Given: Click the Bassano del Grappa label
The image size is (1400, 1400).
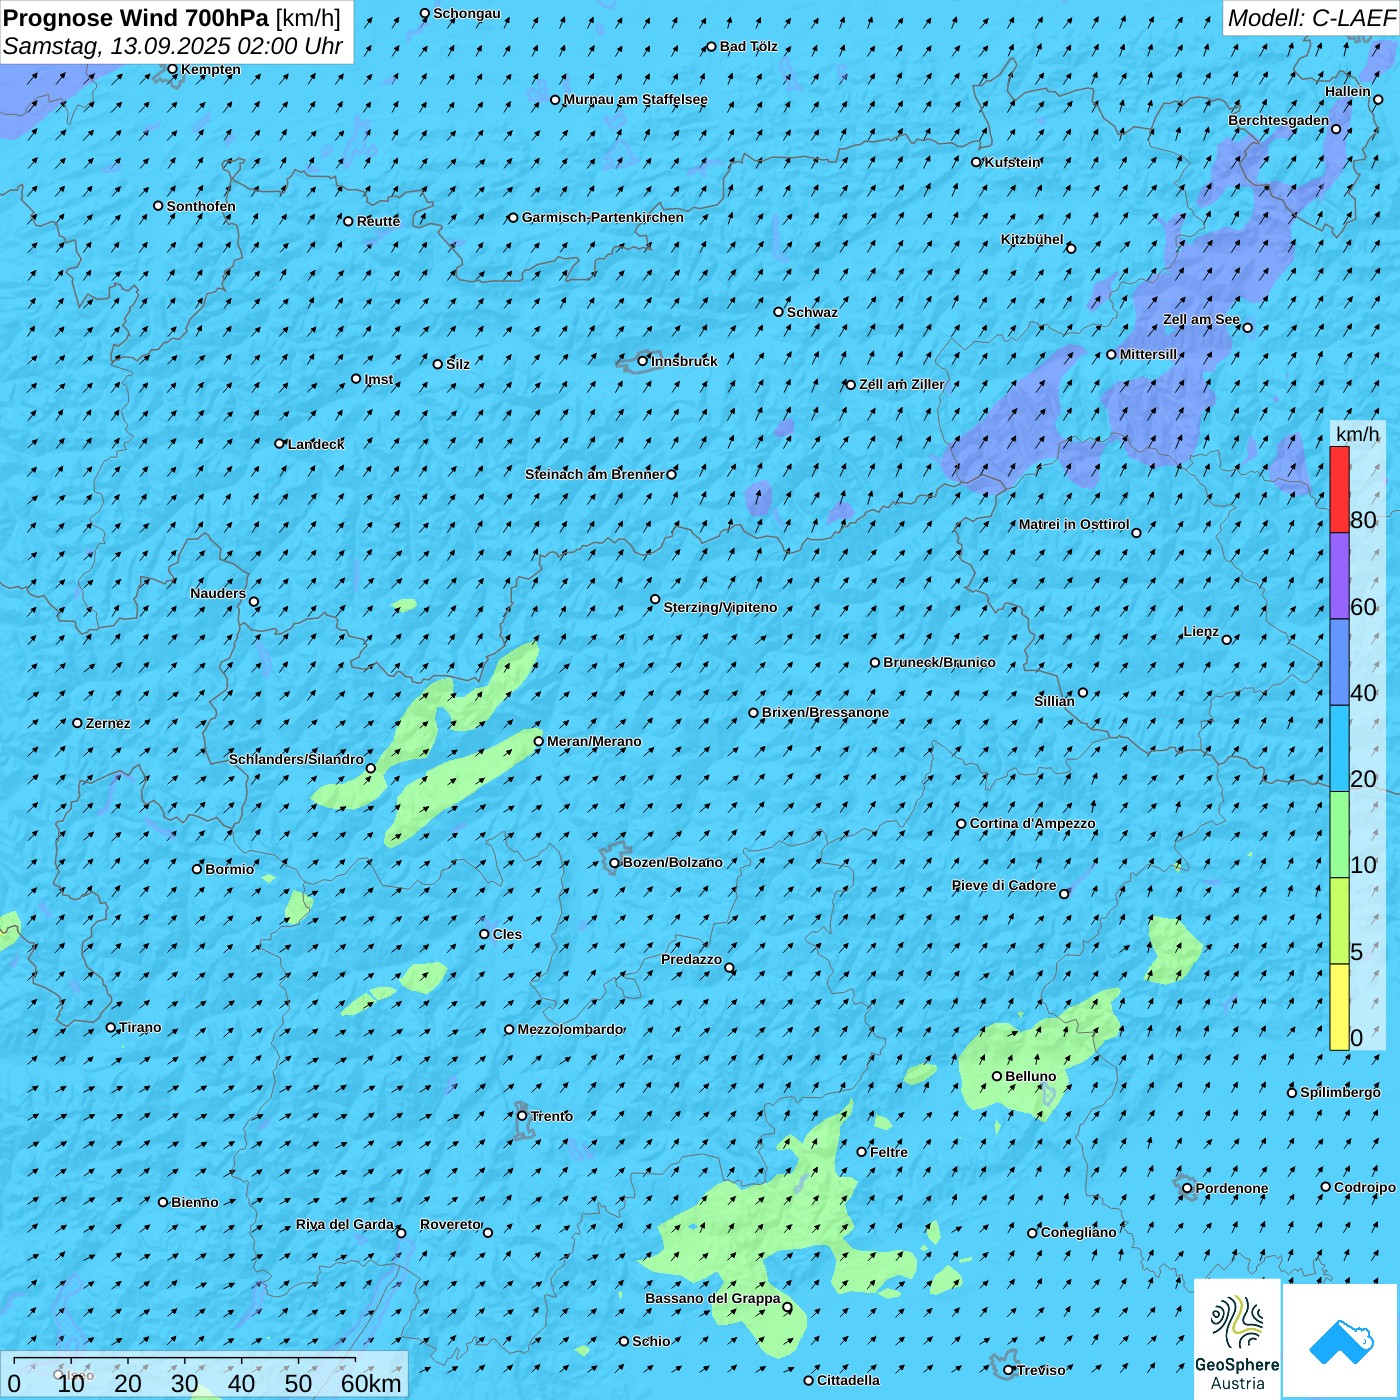Looking at the screenshot, I should pyautogui.click(x=713, y=1298).
